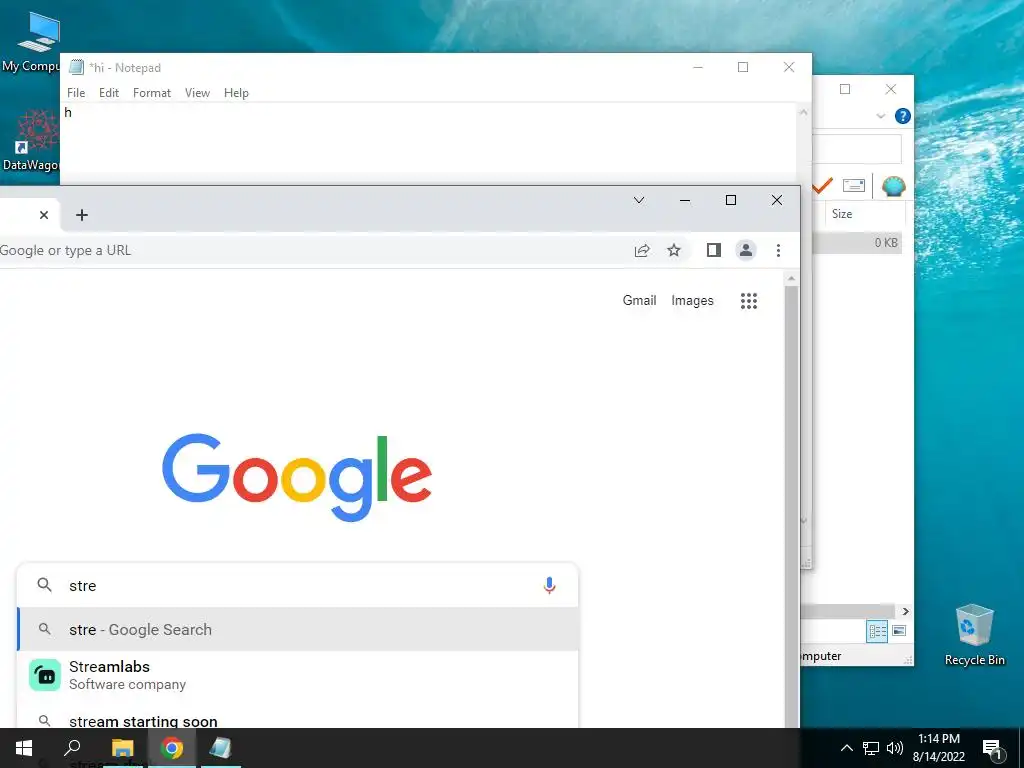Open the Images link
This screenshot has height=768, width=1024.
tap(692, 300)
